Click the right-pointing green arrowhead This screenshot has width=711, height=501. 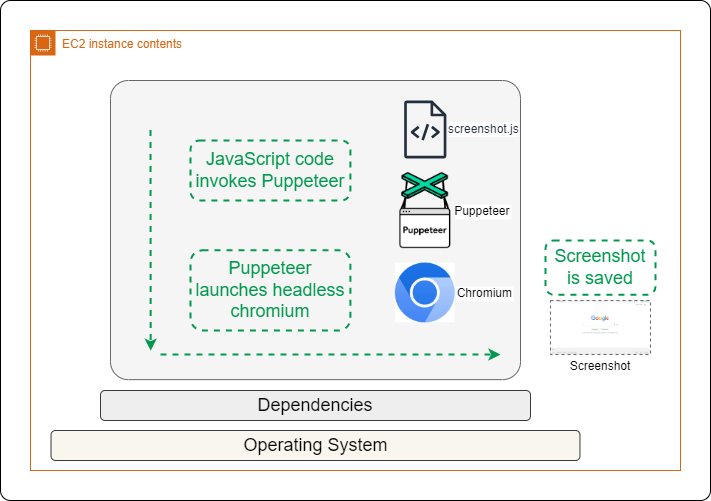493,354
